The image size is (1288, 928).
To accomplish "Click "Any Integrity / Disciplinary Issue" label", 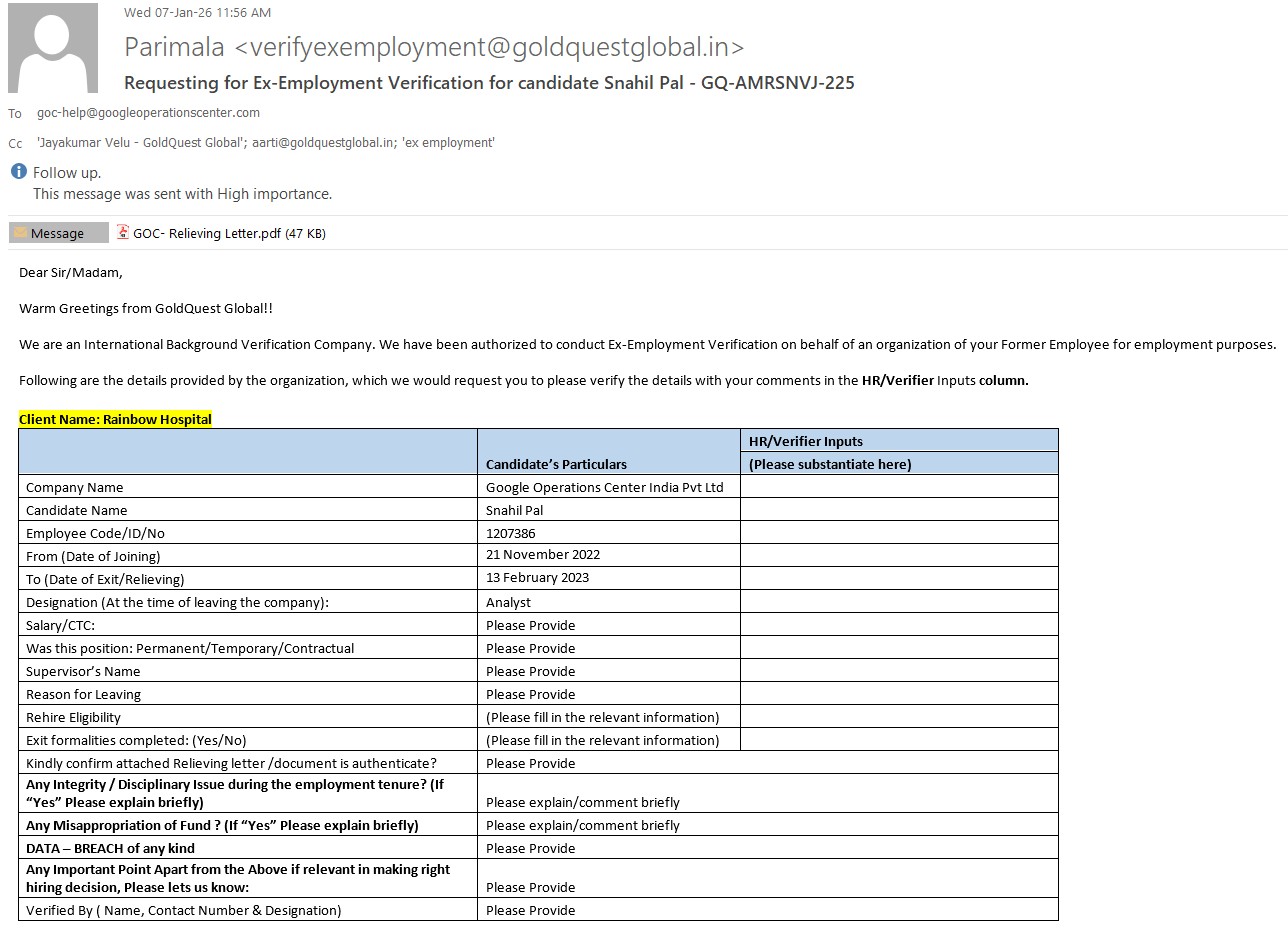I will click(x=235, y=793).
